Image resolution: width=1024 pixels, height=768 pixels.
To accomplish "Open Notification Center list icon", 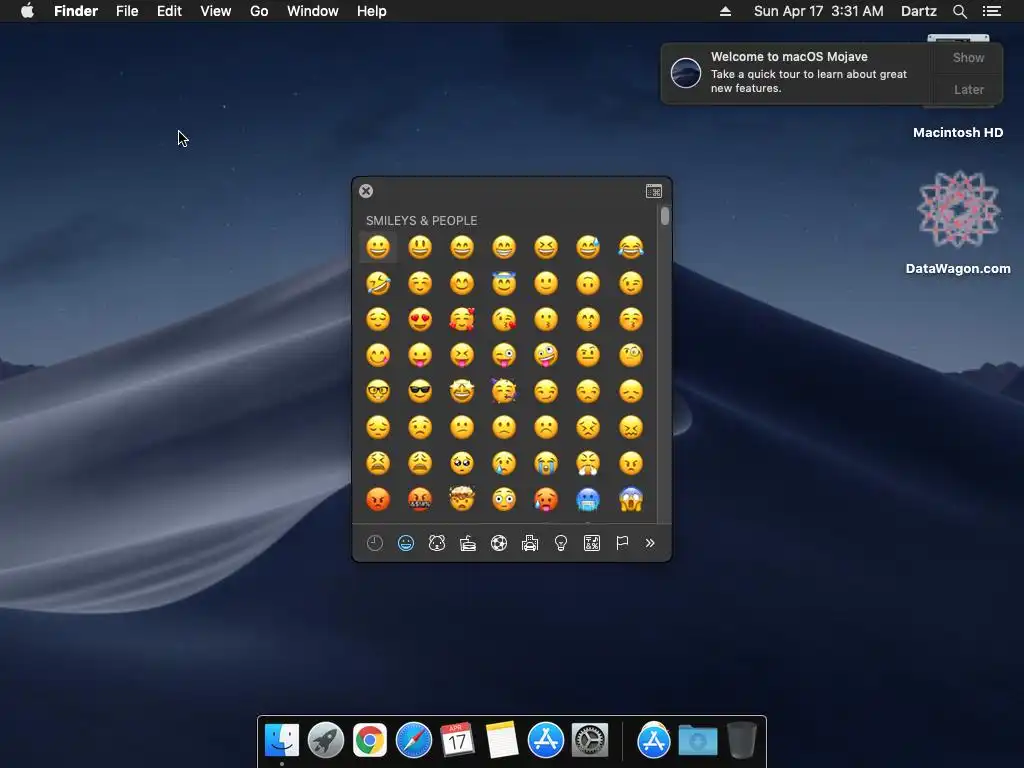I will (x=991, y=11).
